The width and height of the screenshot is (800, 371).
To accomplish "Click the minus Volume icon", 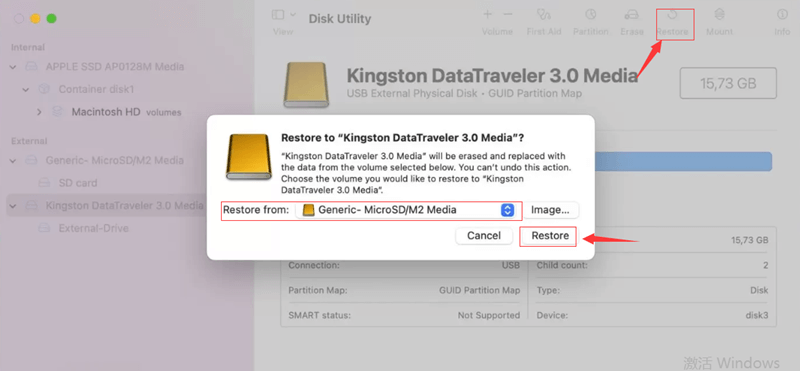I will [x=507, y=14].
